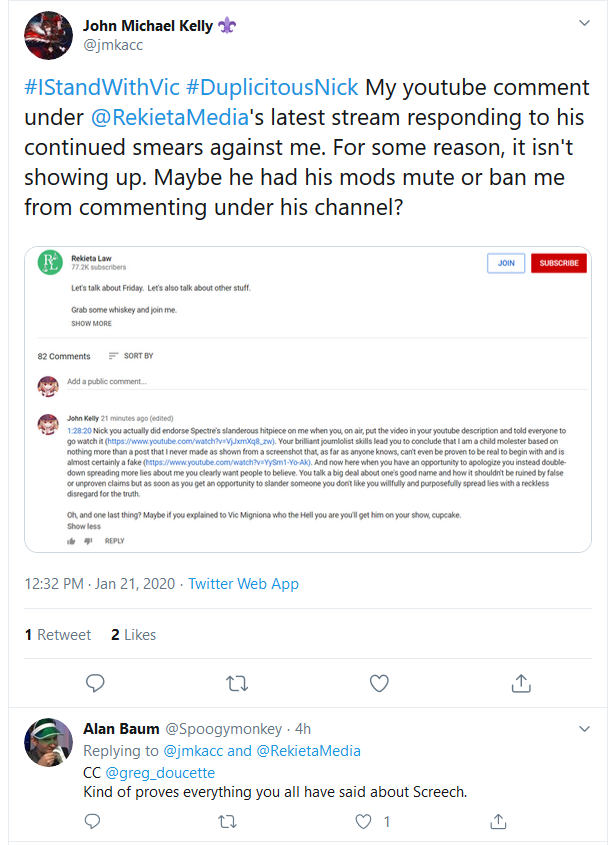Open Alan Baum's profile picture
Image resolution: width=610 pixels, height=845 pixels.
[x=48, y=742]
